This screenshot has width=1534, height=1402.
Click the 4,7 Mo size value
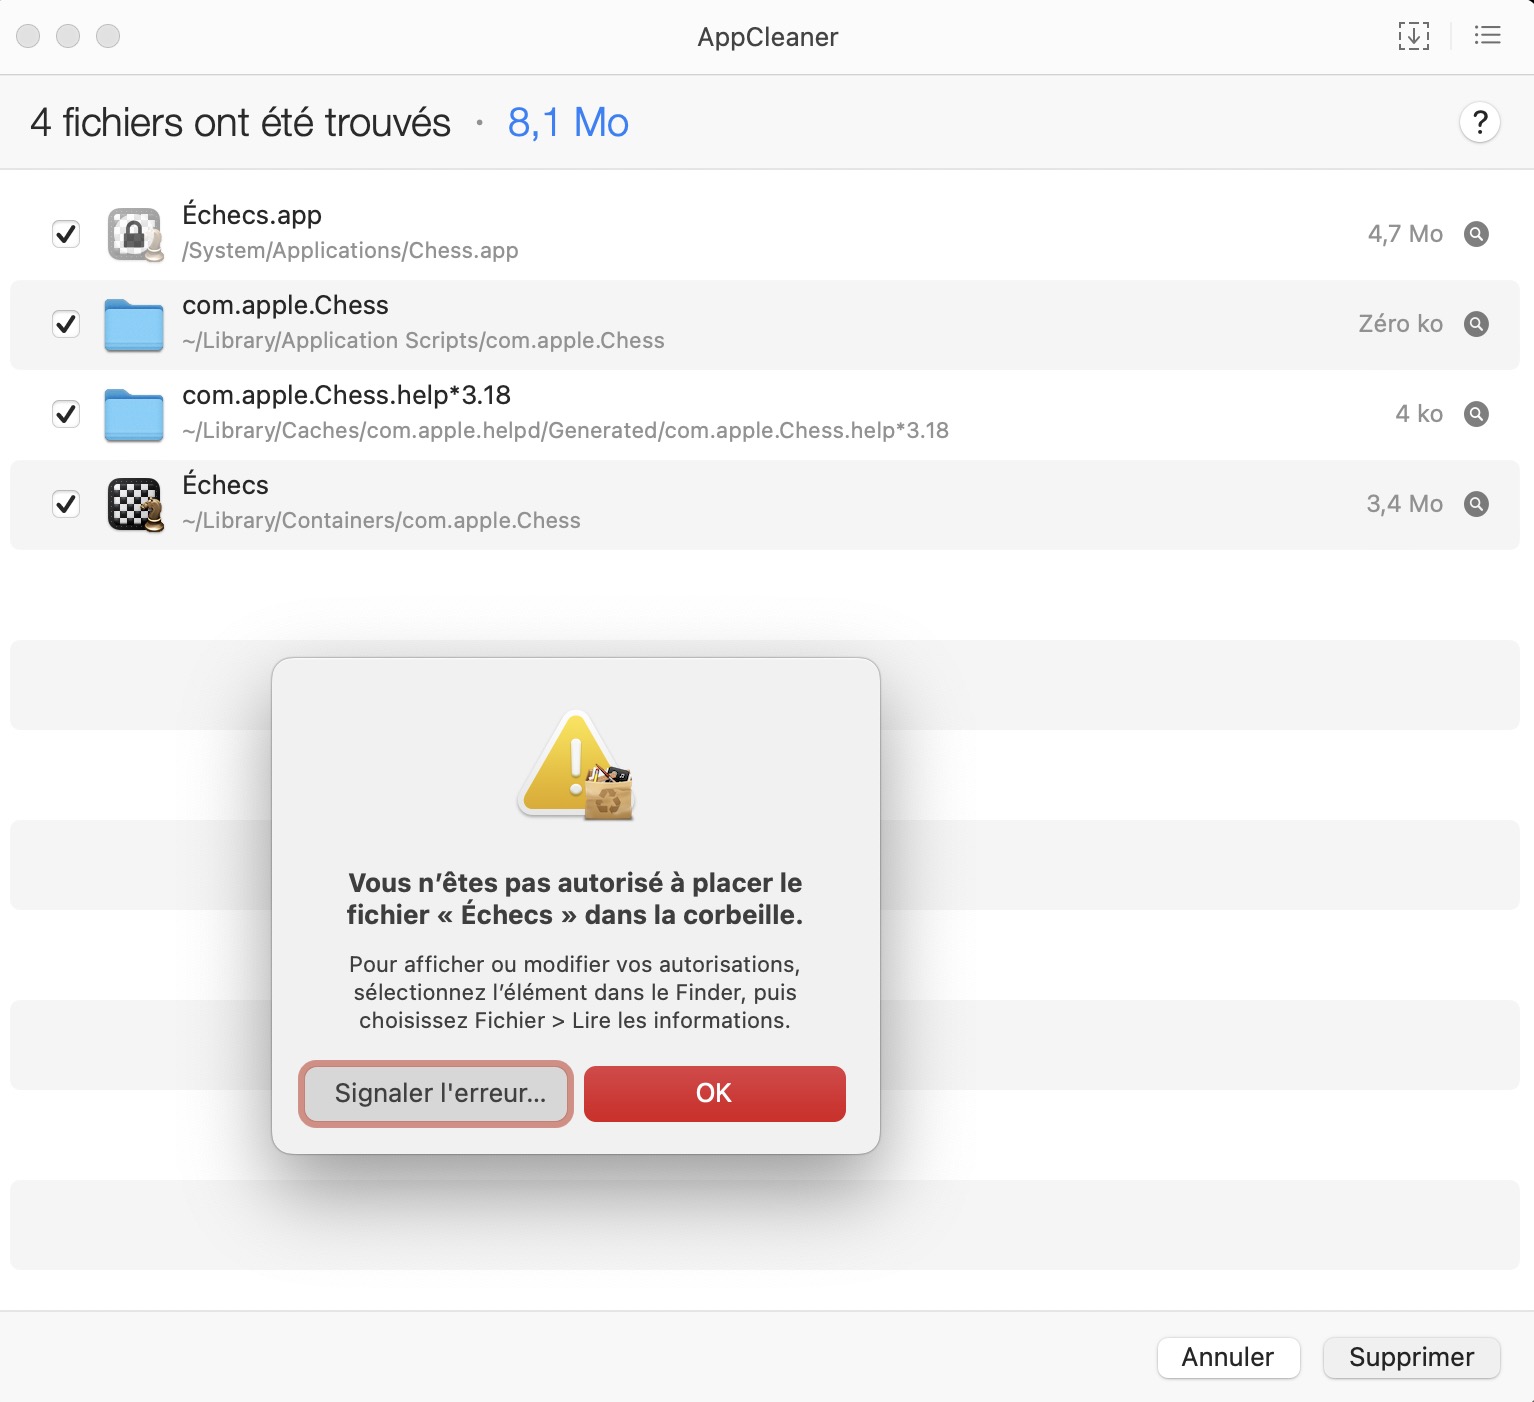tap(1405, 234)
